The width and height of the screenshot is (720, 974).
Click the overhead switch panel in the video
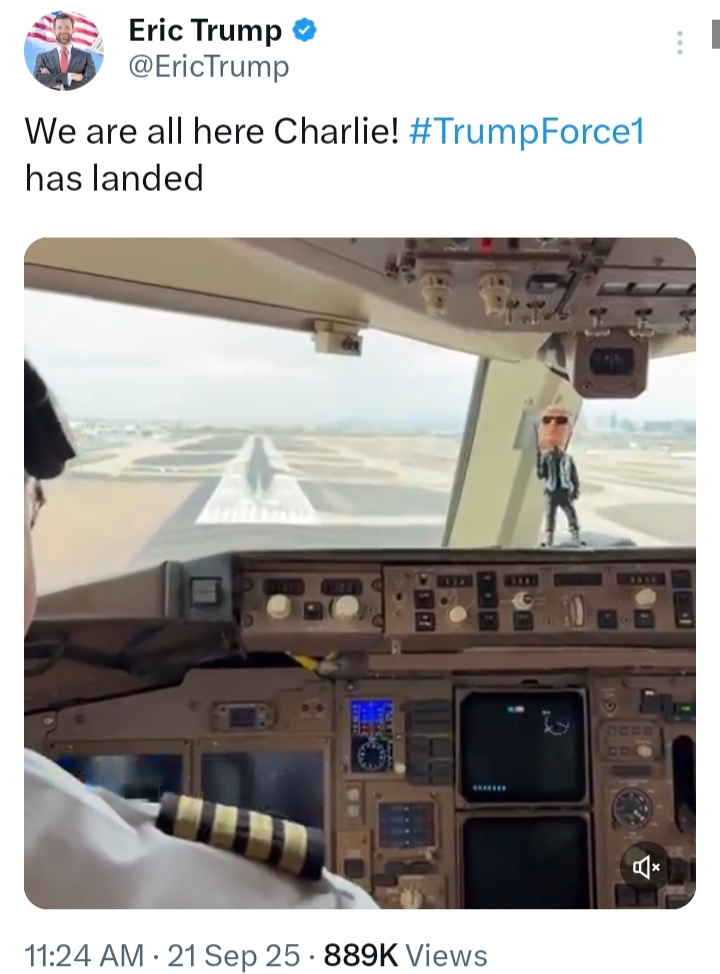(547, 287)
